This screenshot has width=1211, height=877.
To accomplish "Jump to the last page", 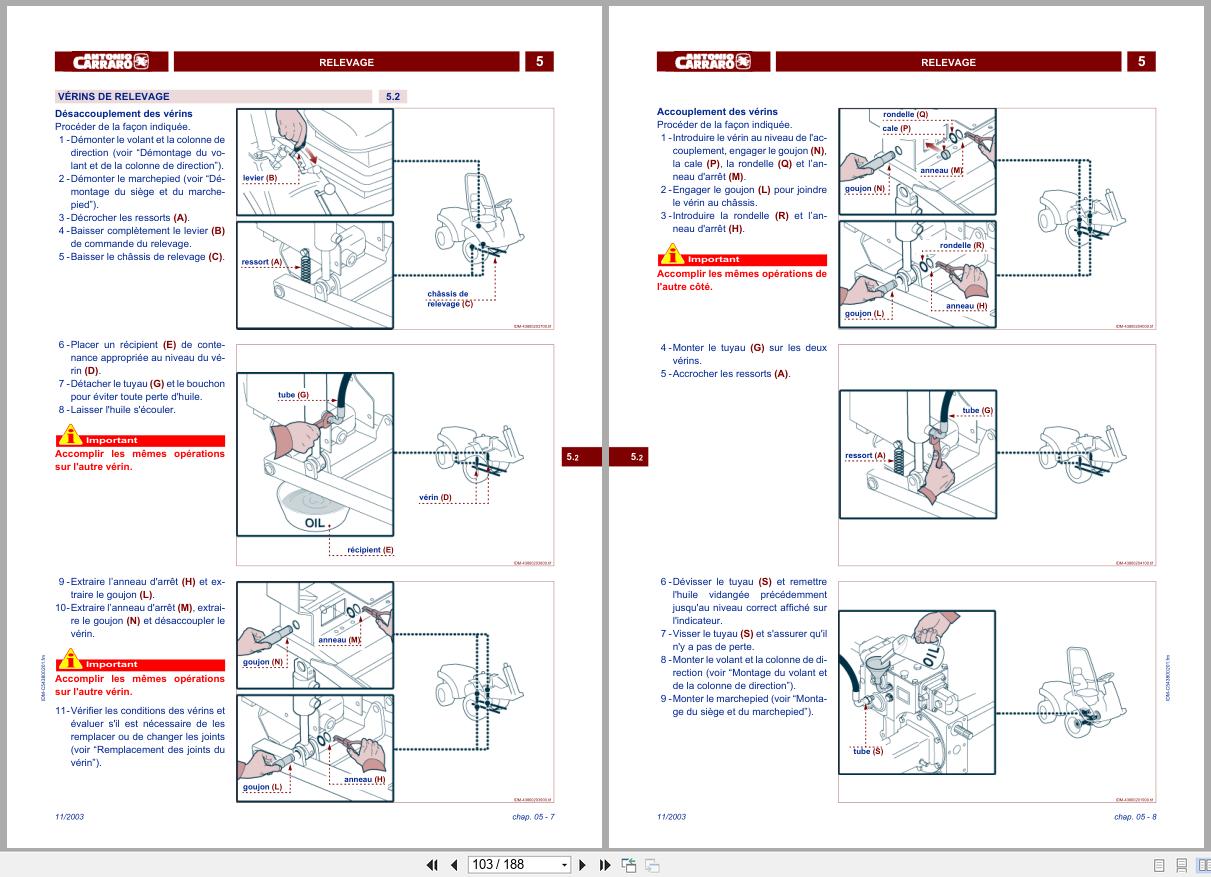I will 605,865.
